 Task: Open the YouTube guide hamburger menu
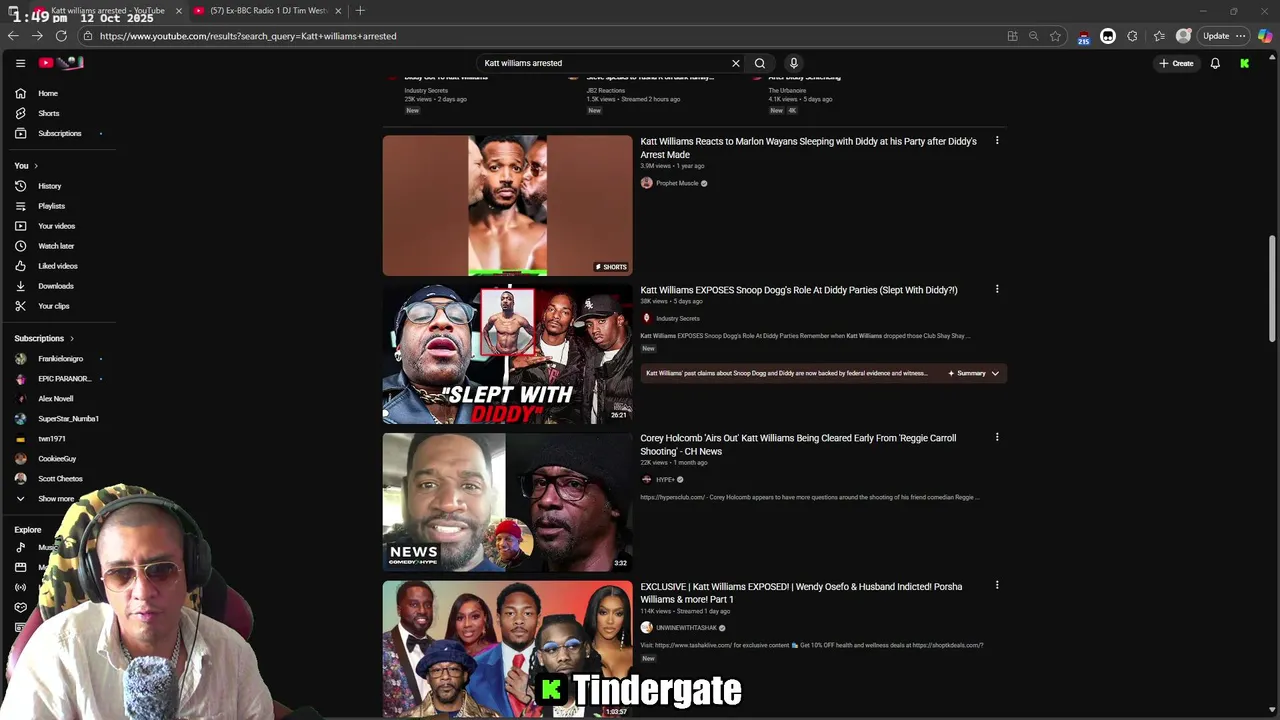click(20, 63)
